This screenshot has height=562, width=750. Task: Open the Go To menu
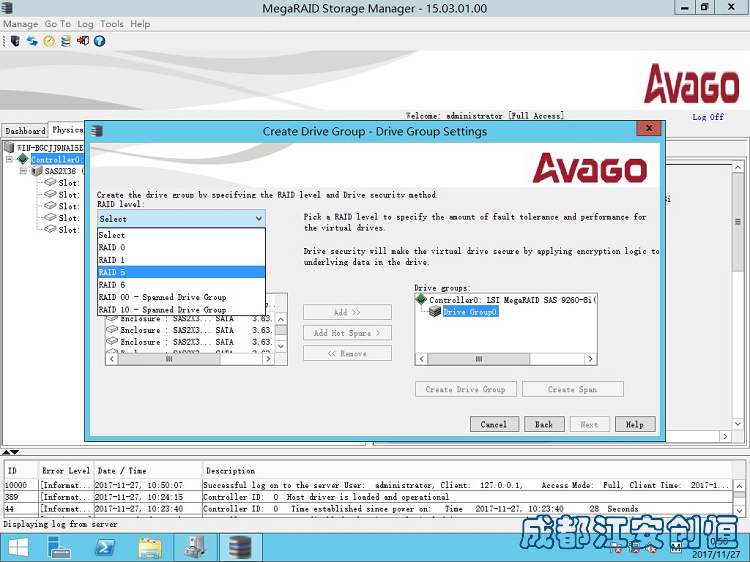tap(57, 24)
